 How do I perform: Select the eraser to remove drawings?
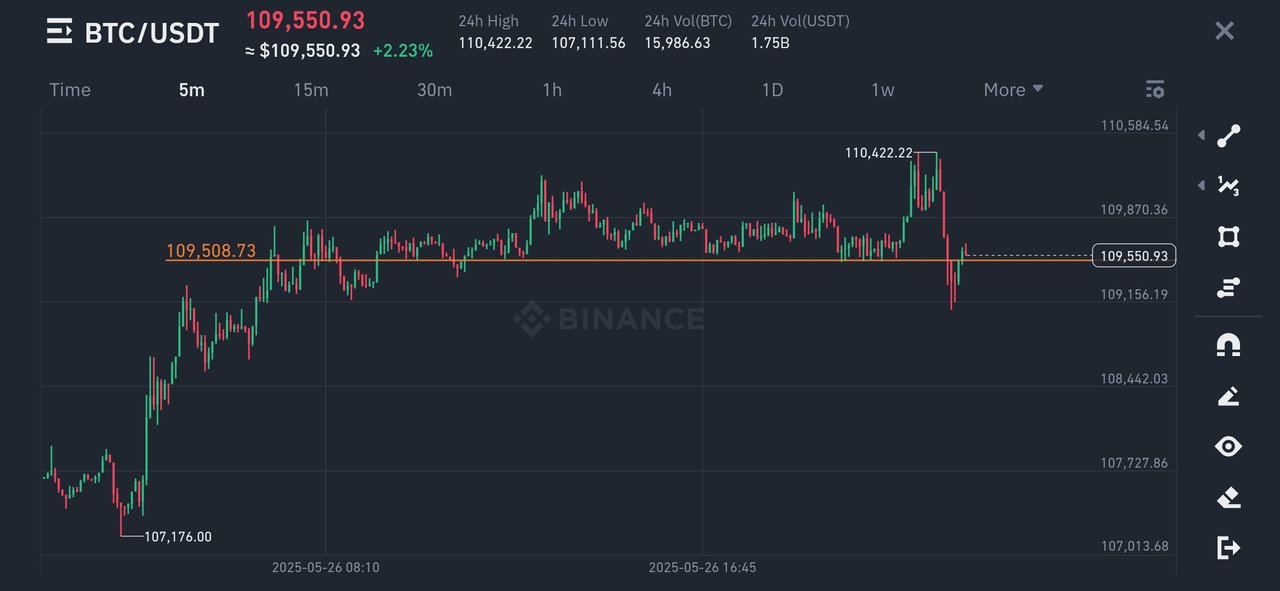pos(1228,497)
